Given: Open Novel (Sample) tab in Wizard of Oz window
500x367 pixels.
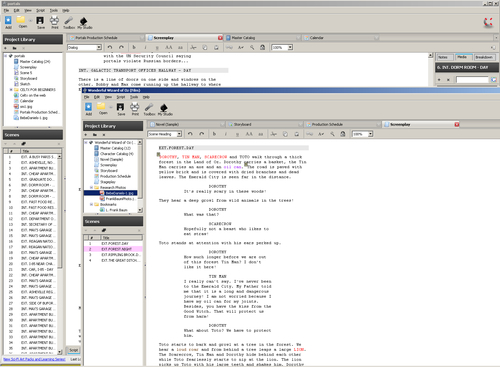Looking at the screenshot, I should pyautogui.click(x=187, y=124).
